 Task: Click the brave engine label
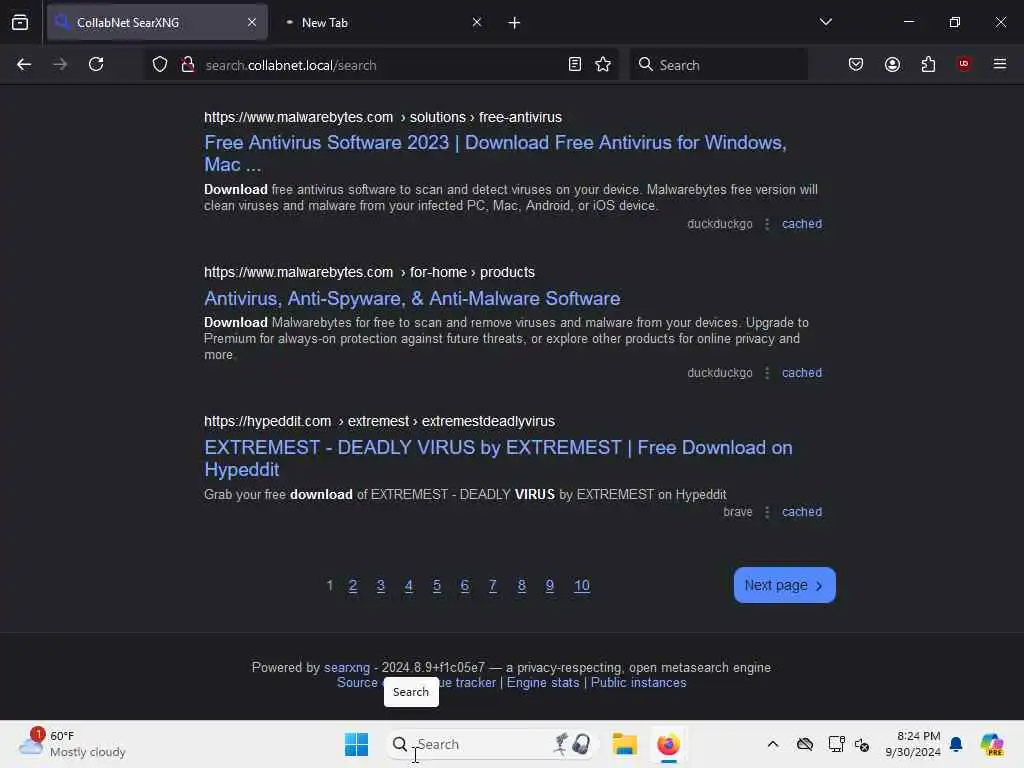tap(738, 512)
